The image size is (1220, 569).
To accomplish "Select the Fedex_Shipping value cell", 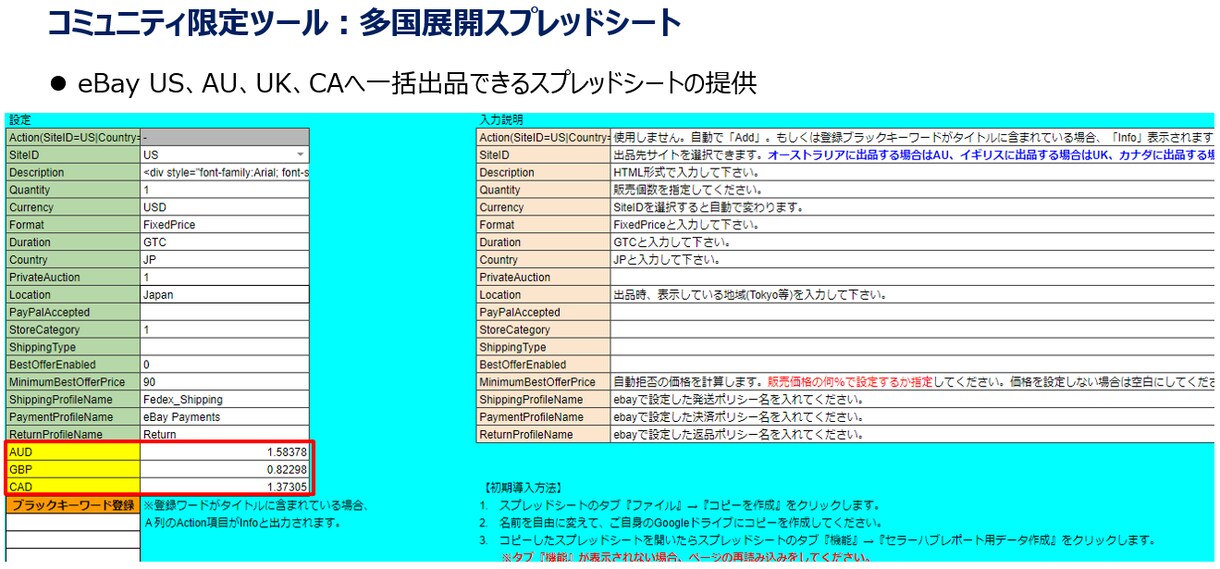I will pos(225,400).
